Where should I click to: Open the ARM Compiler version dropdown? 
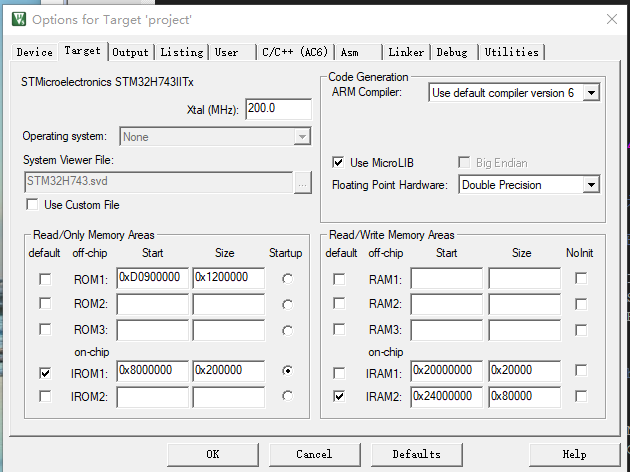coord(514,93)
